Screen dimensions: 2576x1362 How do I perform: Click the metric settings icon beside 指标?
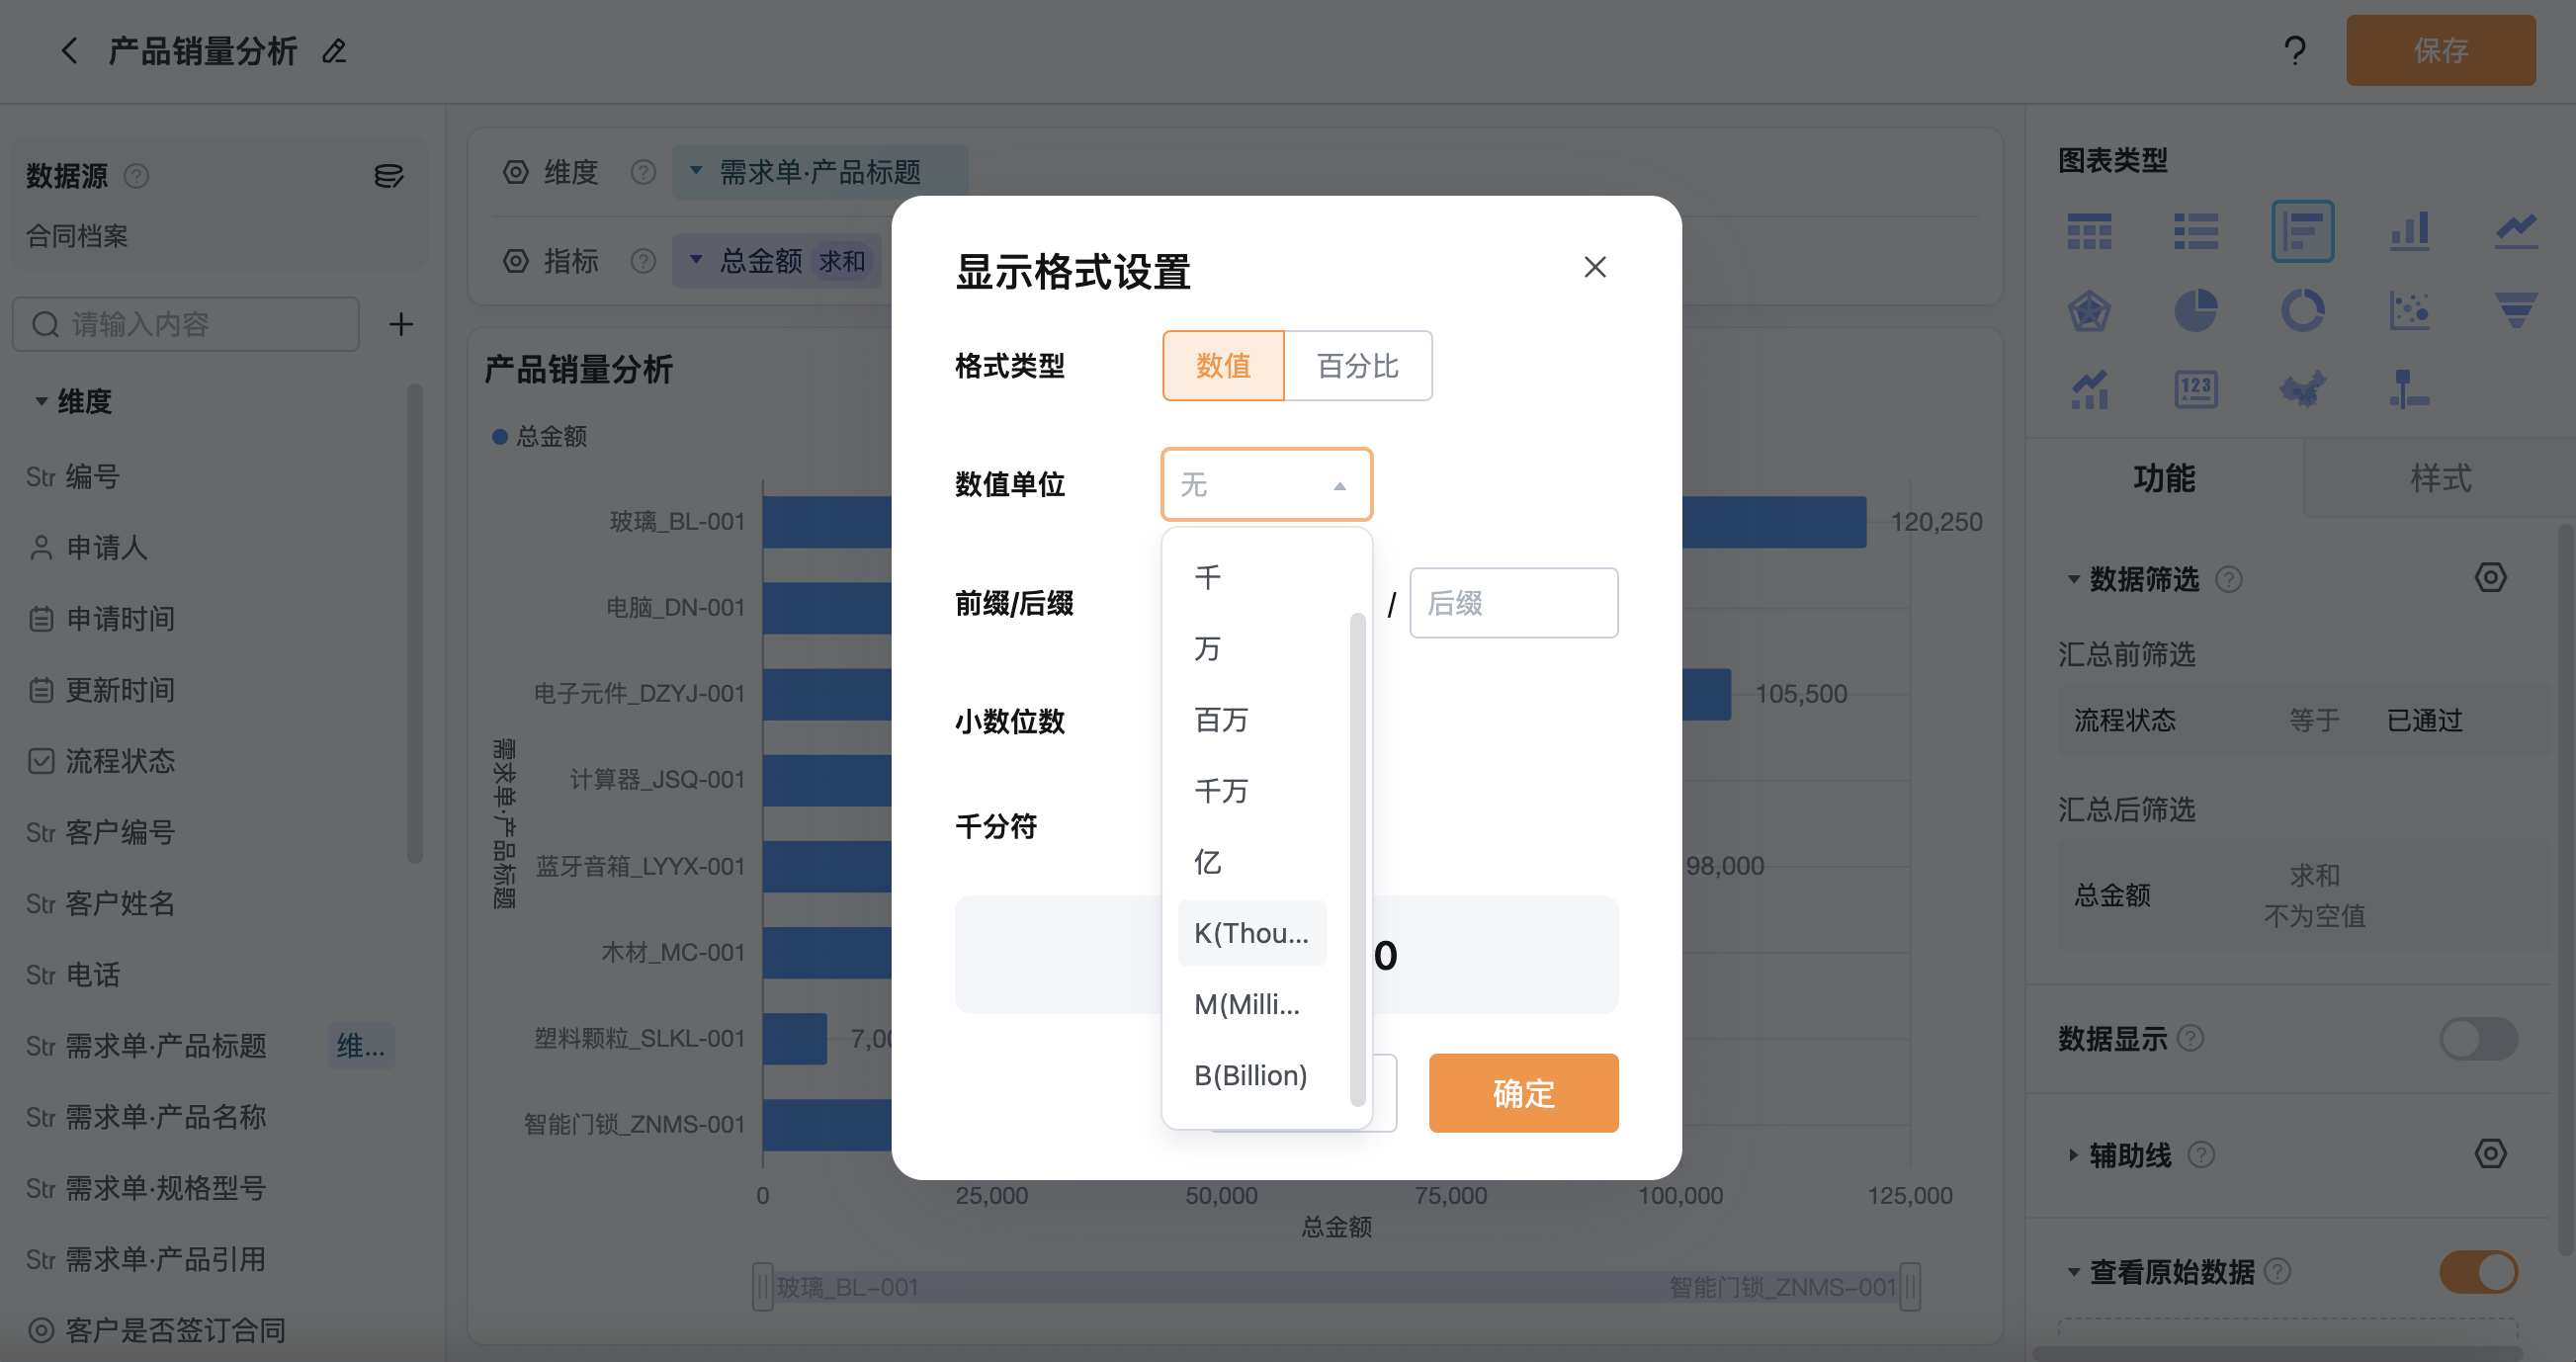tap(515, 261)
